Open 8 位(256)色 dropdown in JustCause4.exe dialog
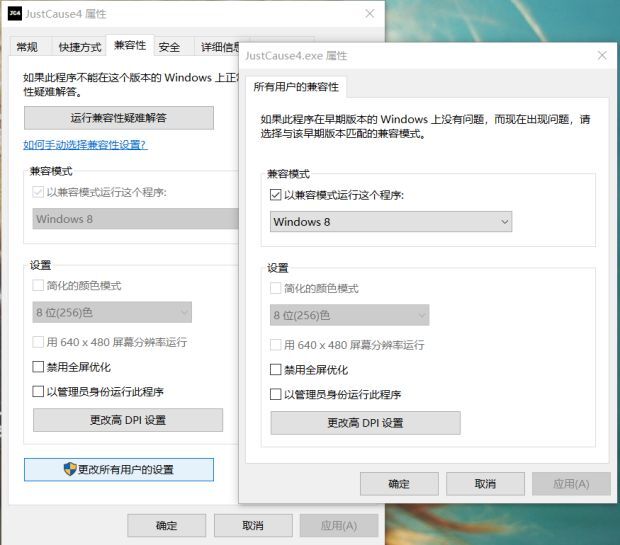Screen dimensions: 620x545 [x=350, y=315]
